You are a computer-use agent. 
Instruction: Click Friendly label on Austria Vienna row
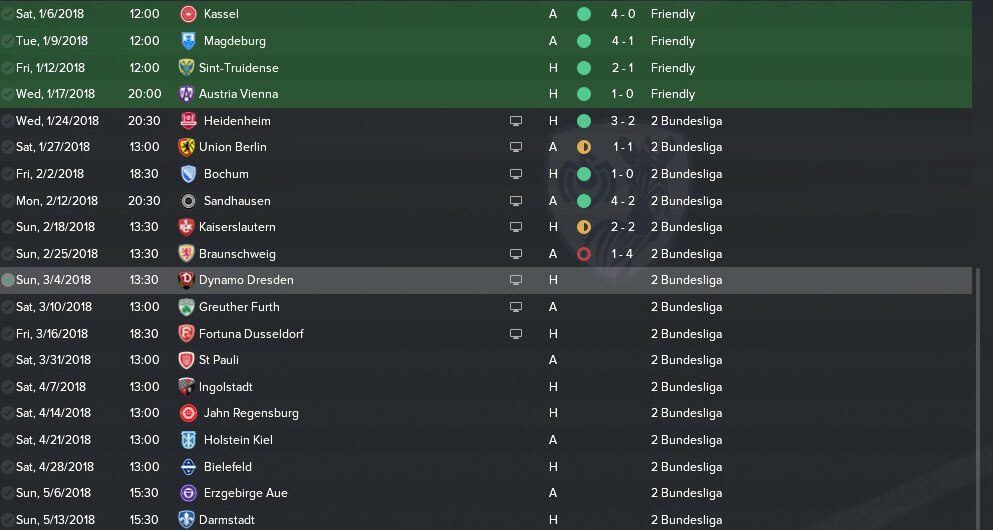pyautogui.click(x=673, y=94)
